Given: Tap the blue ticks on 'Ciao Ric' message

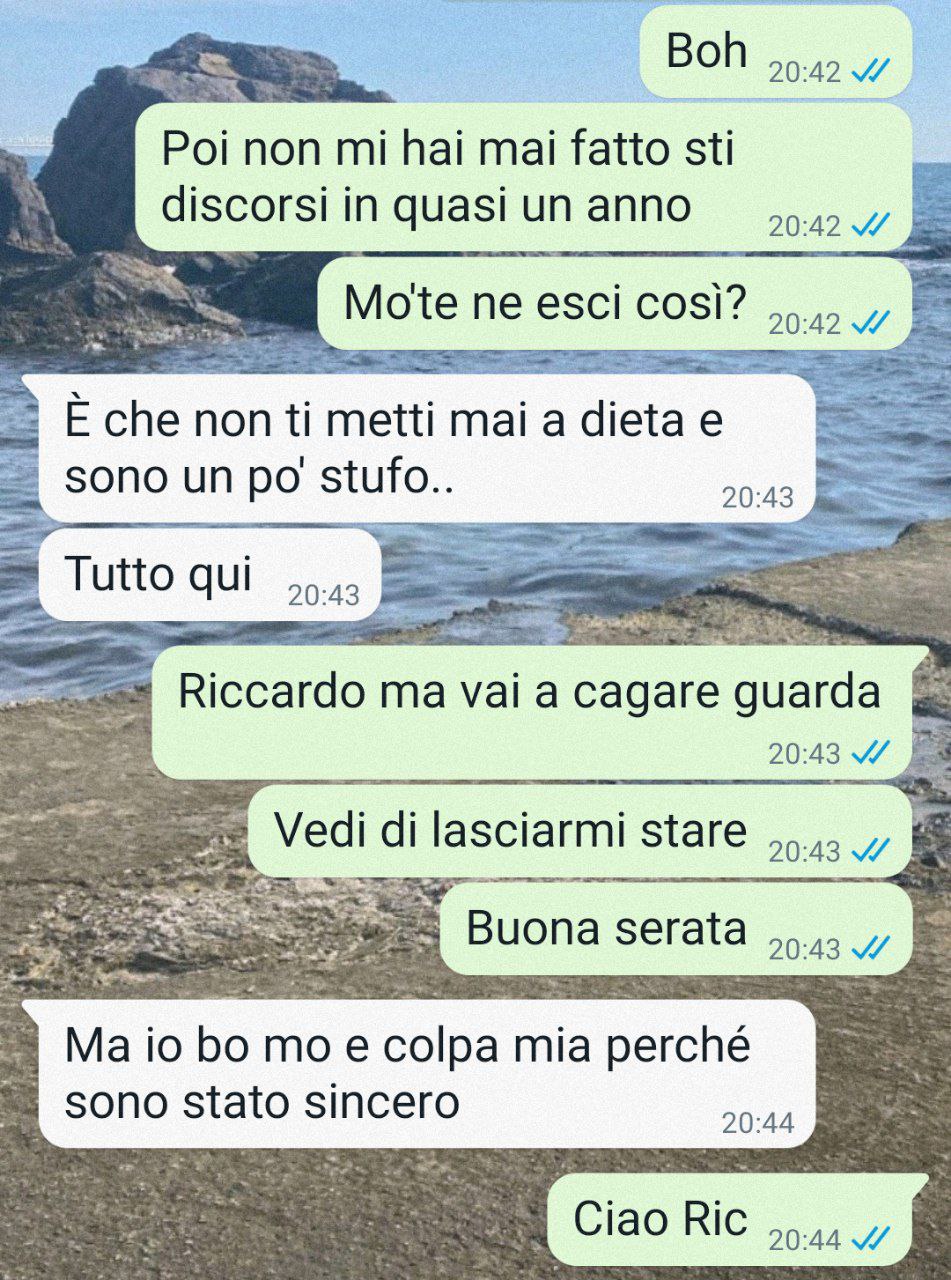Looking at the screenshot, I should coord(869,1240).
